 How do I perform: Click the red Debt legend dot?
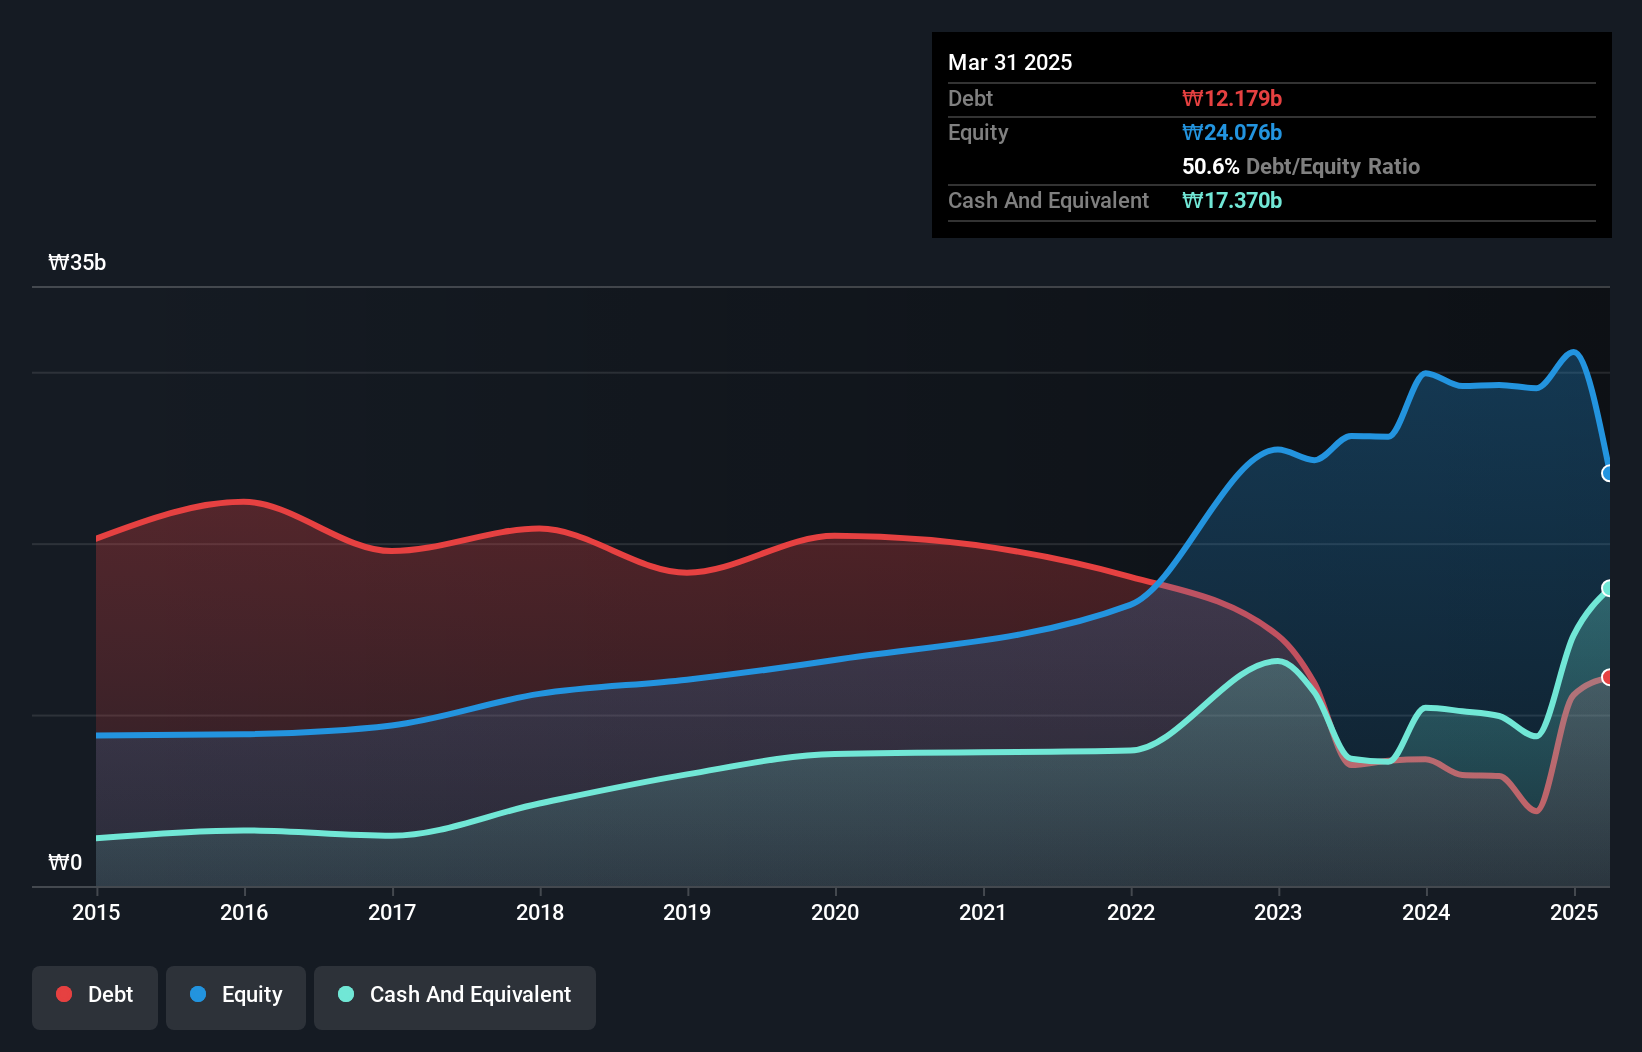pyautogui.click(x=62, y=994)
